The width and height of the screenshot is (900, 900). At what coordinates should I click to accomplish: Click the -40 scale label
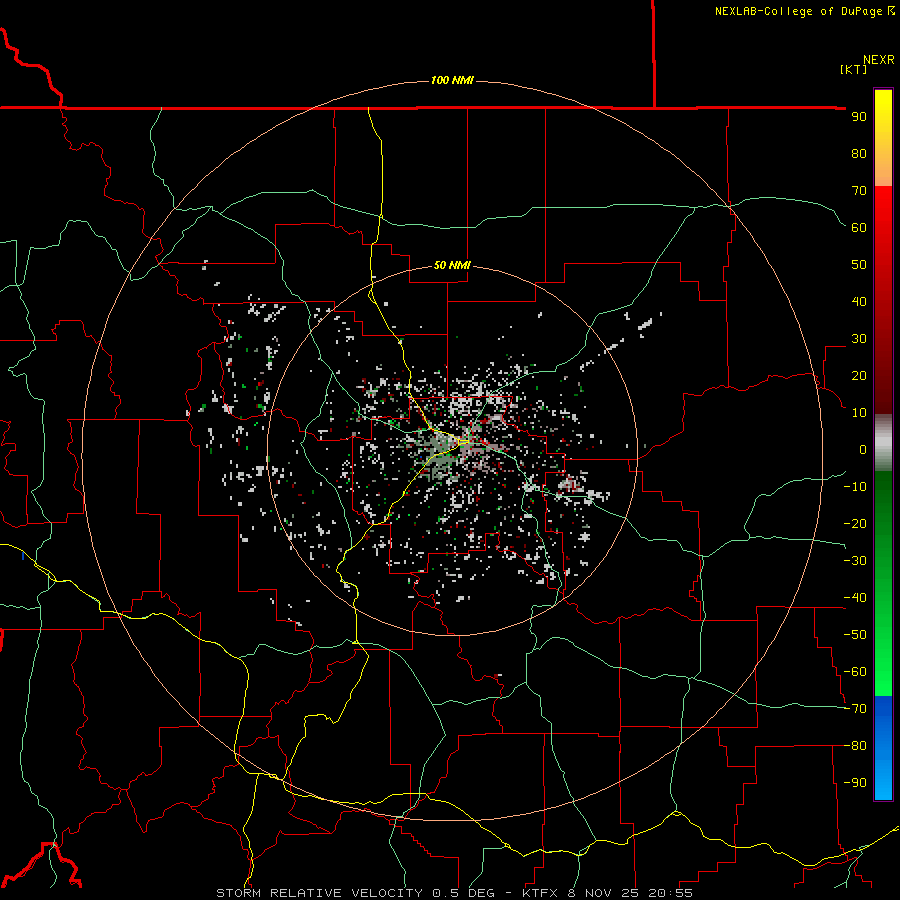[x=855, y=598]
